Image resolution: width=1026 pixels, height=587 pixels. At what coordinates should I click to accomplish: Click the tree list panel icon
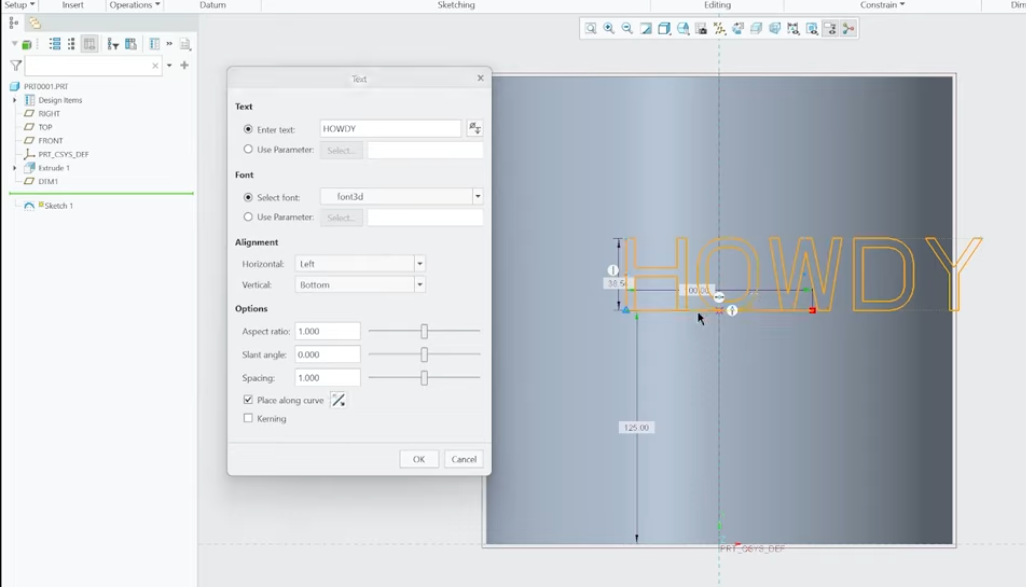pyautogui.click(x=154, y=44)
